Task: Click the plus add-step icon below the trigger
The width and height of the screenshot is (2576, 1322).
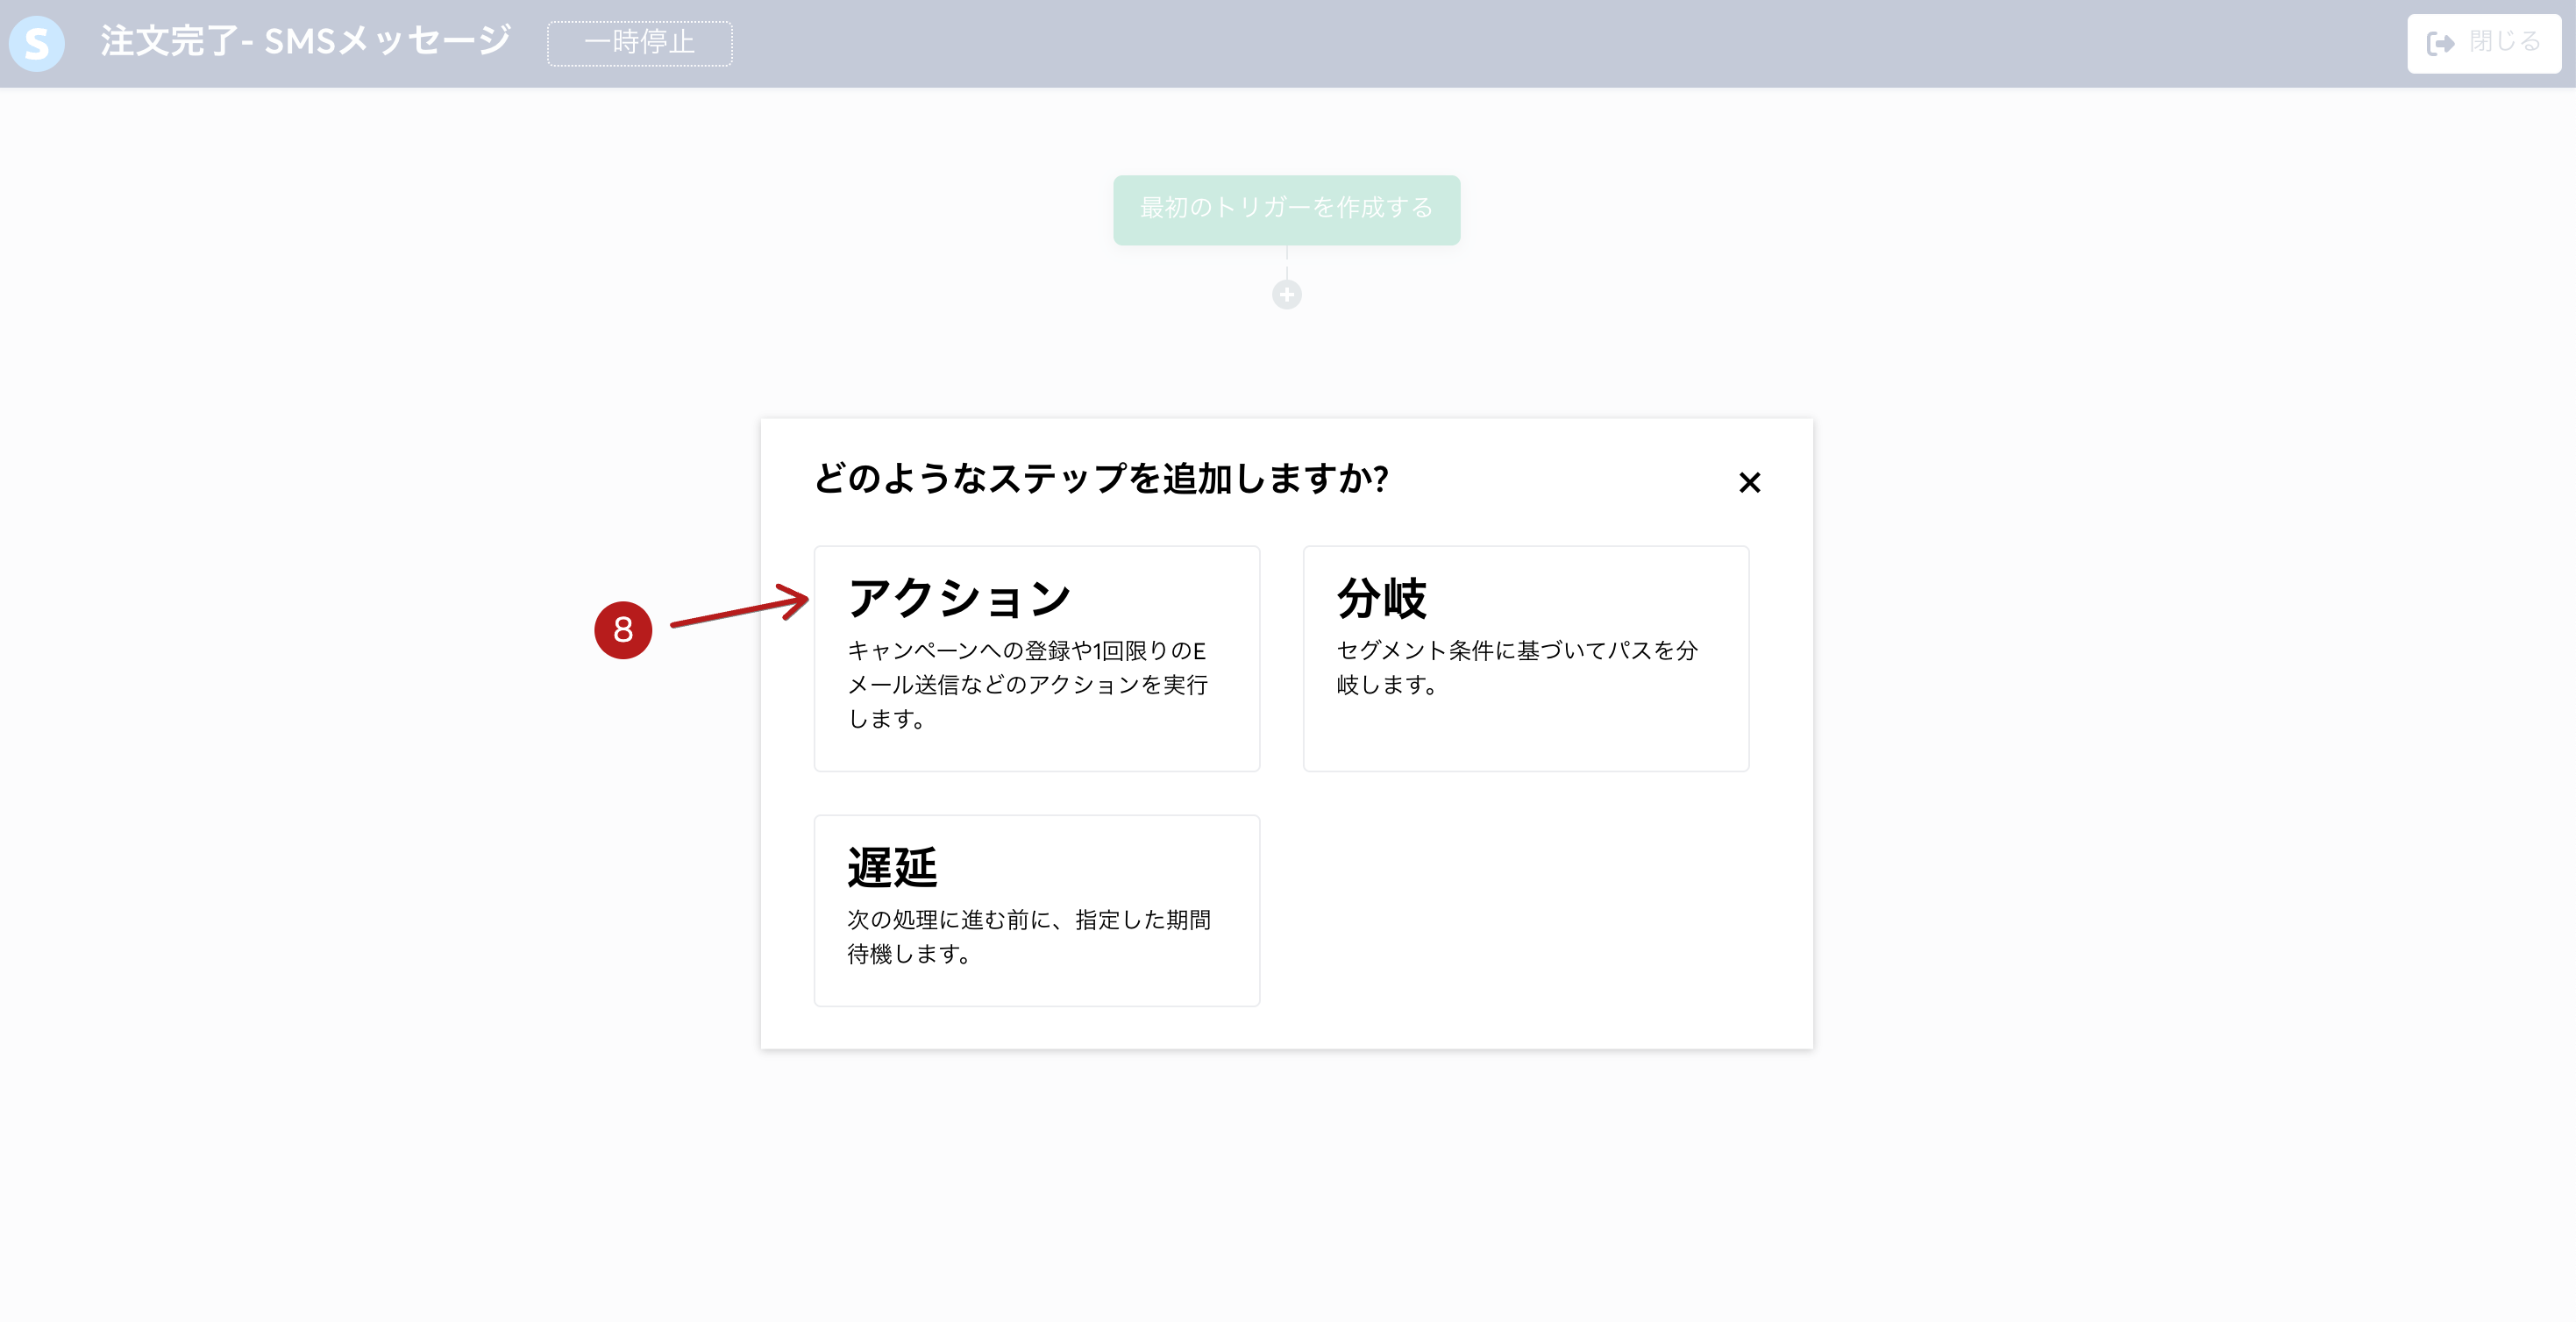Action: click(1286, 295)
